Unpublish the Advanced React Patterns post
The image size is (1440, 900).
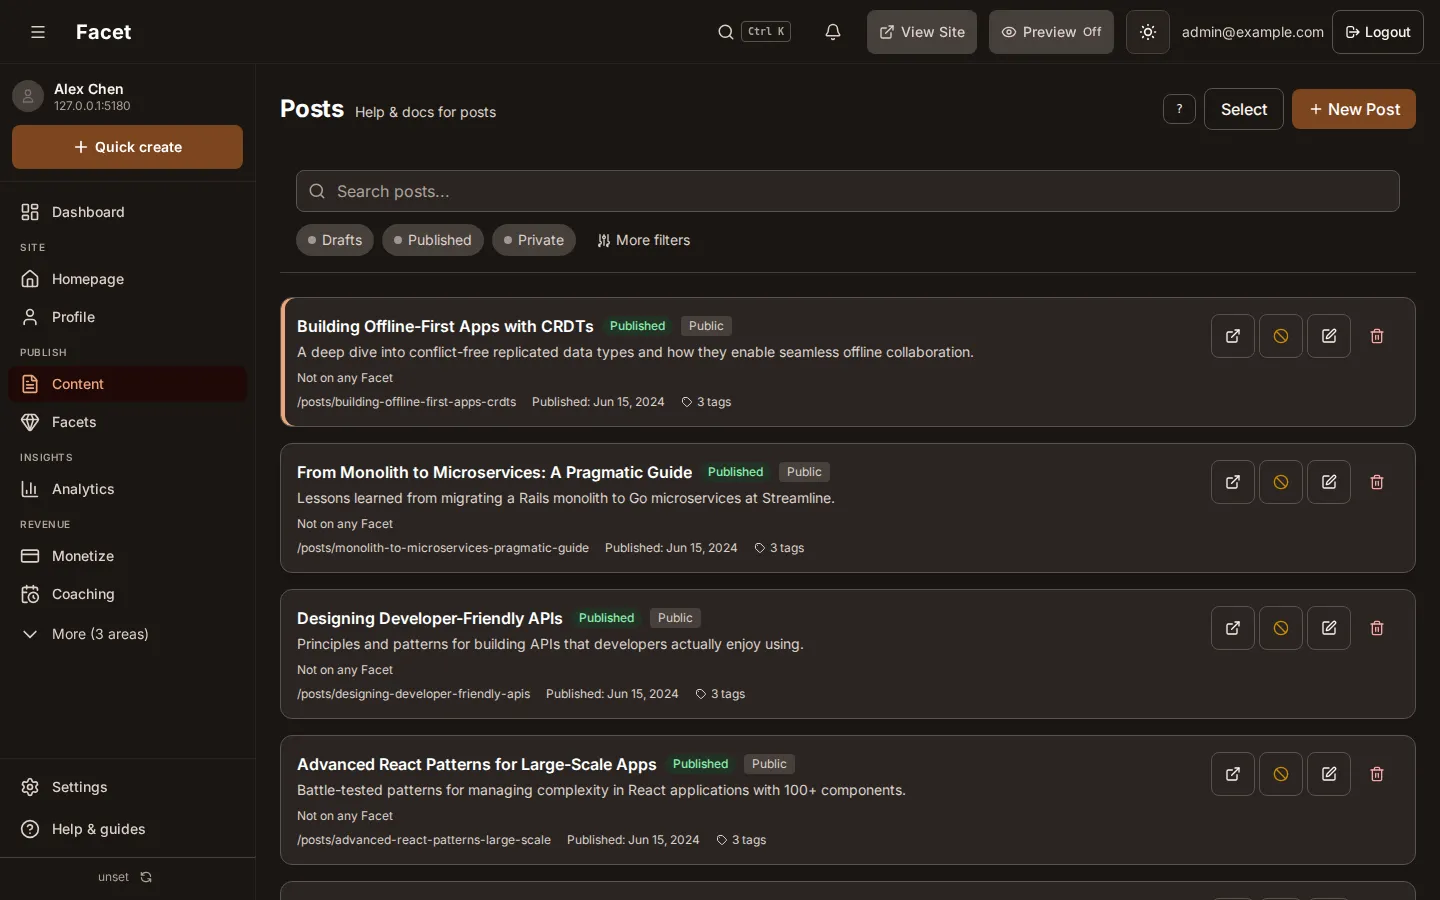tap(1281, 774)
